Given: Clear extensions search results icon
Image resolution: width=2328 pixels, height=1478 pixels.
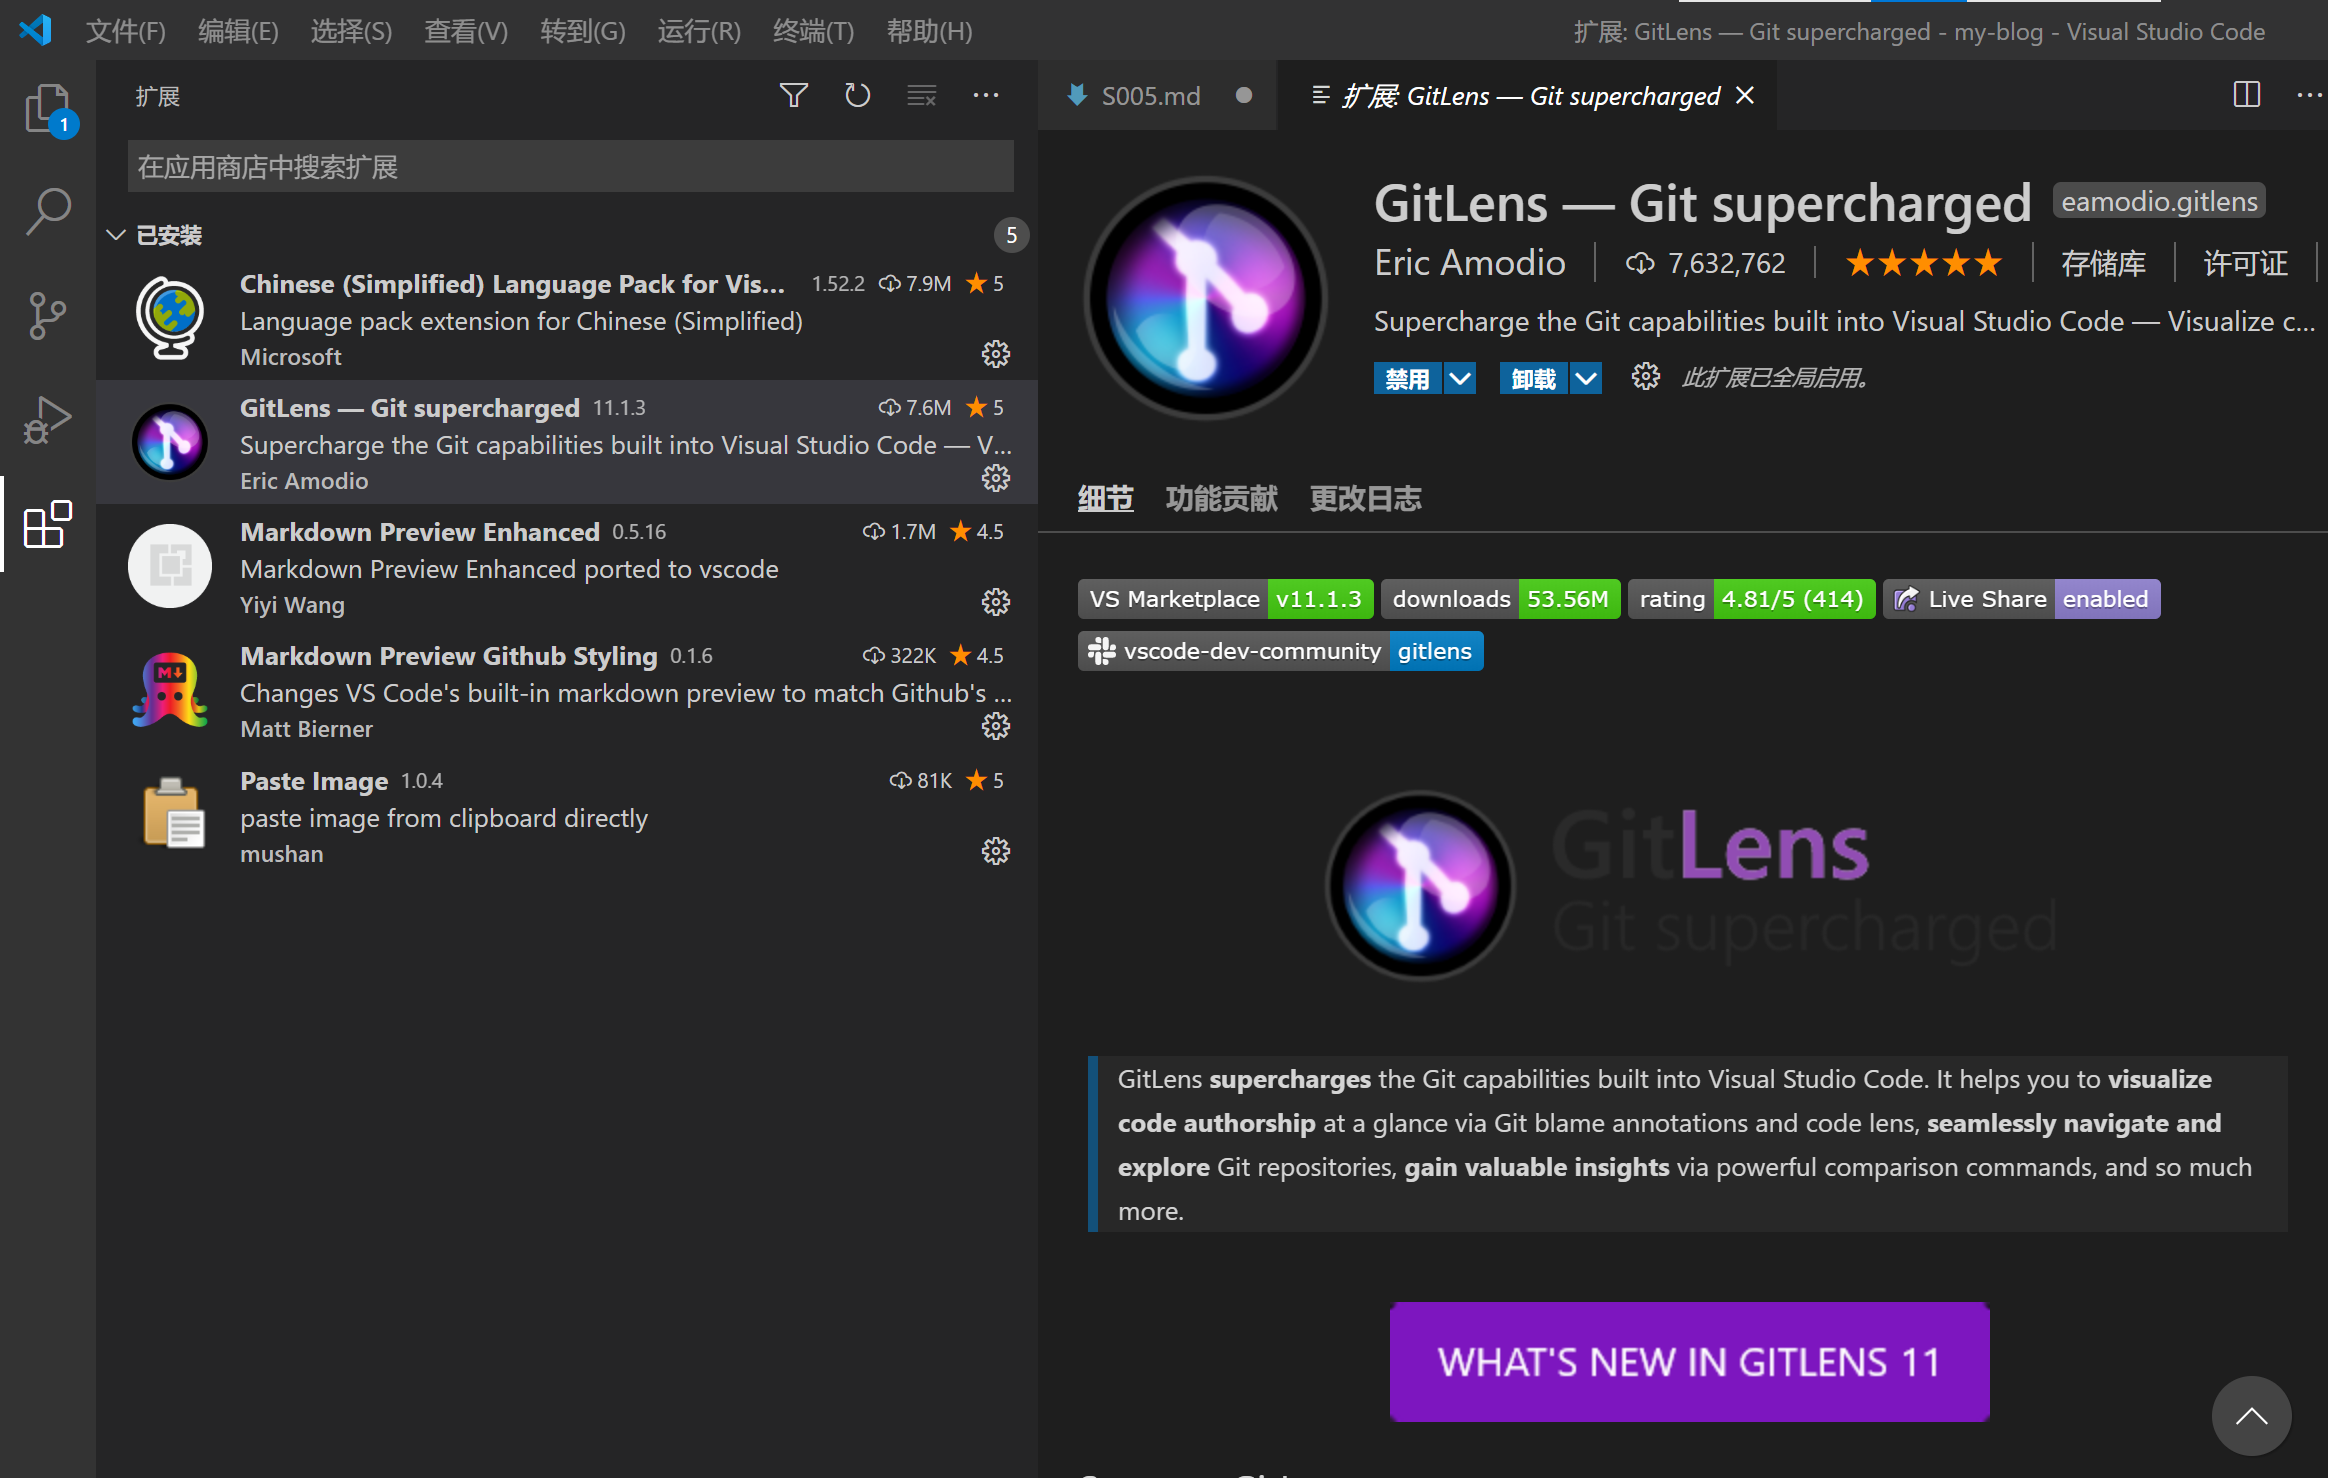Looking at the screenshot, I should 921,96.
